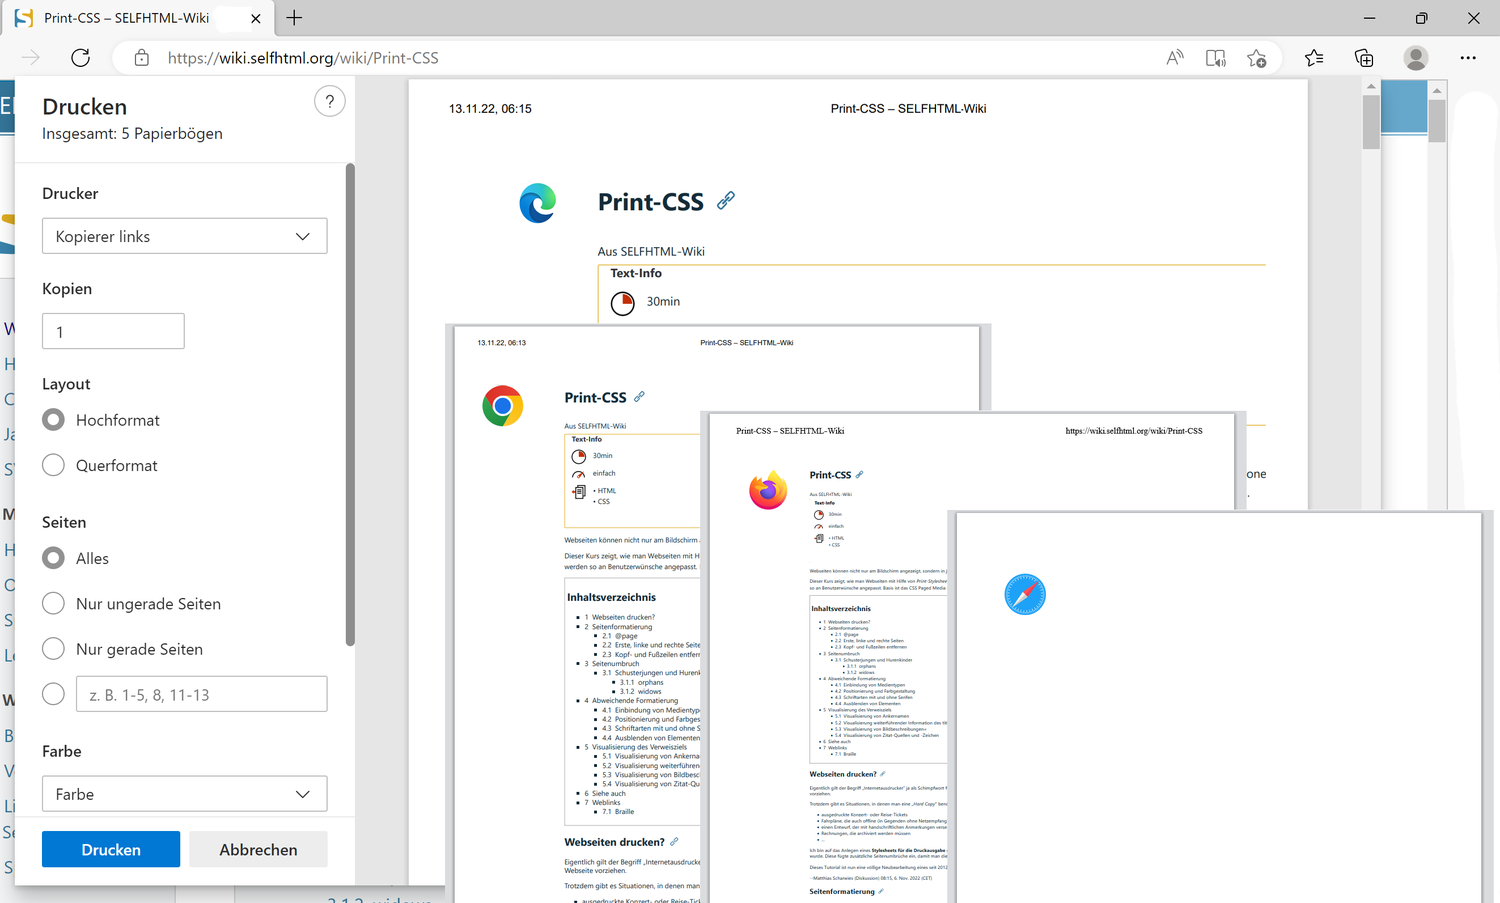Screen dimensions: 1500x903
Task: Click the preview pane scrollbar thumb
Action: (x=1371, y=122)
